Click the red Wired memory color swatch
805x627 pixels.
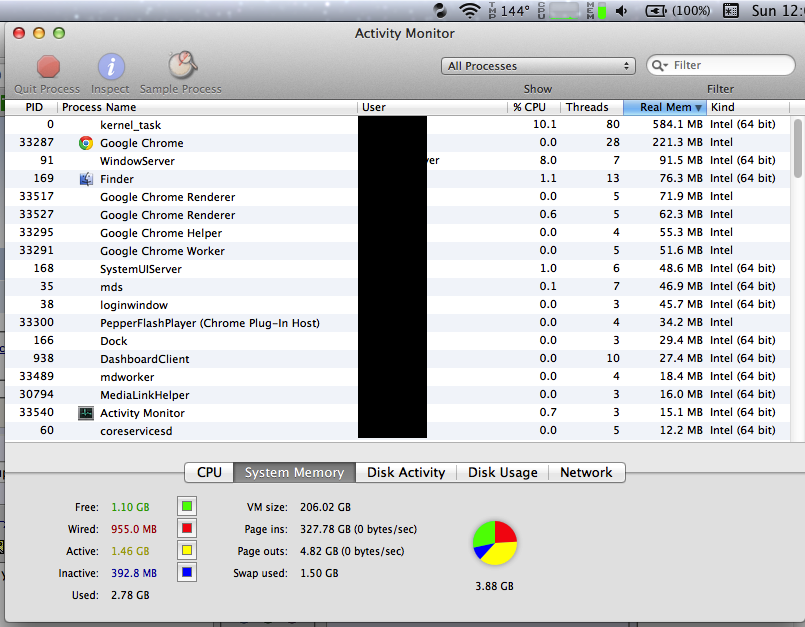click(187, 528)
